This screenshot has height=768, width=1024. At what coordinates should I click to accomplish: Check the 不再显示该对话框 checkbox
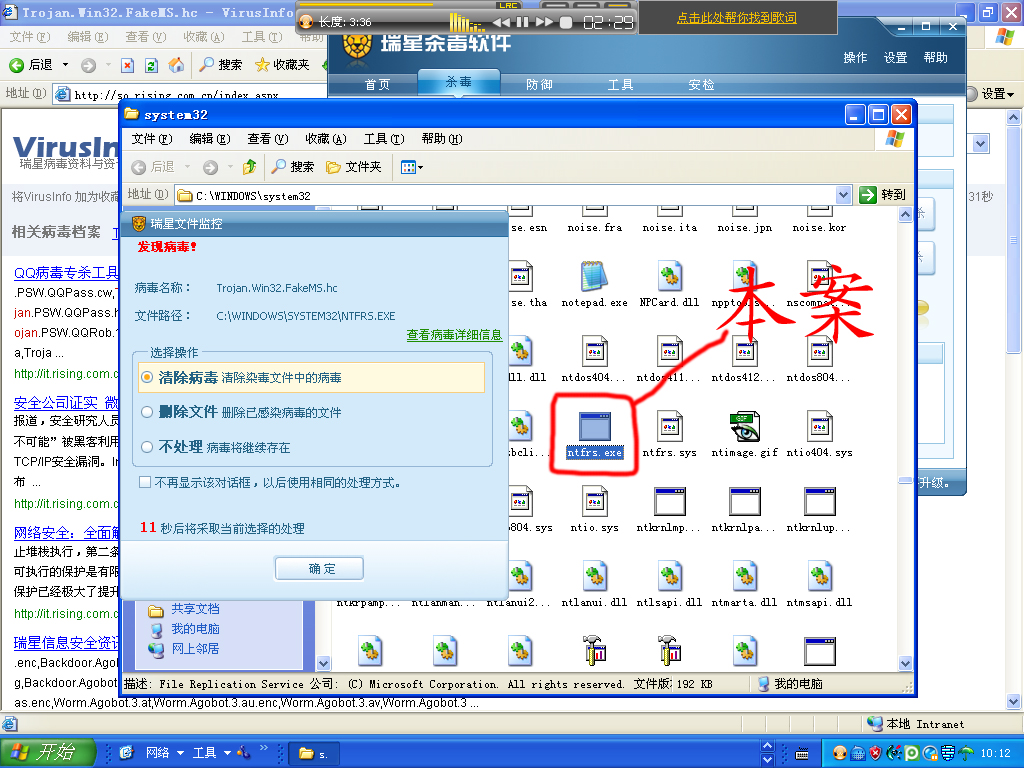tap(145, 482)
